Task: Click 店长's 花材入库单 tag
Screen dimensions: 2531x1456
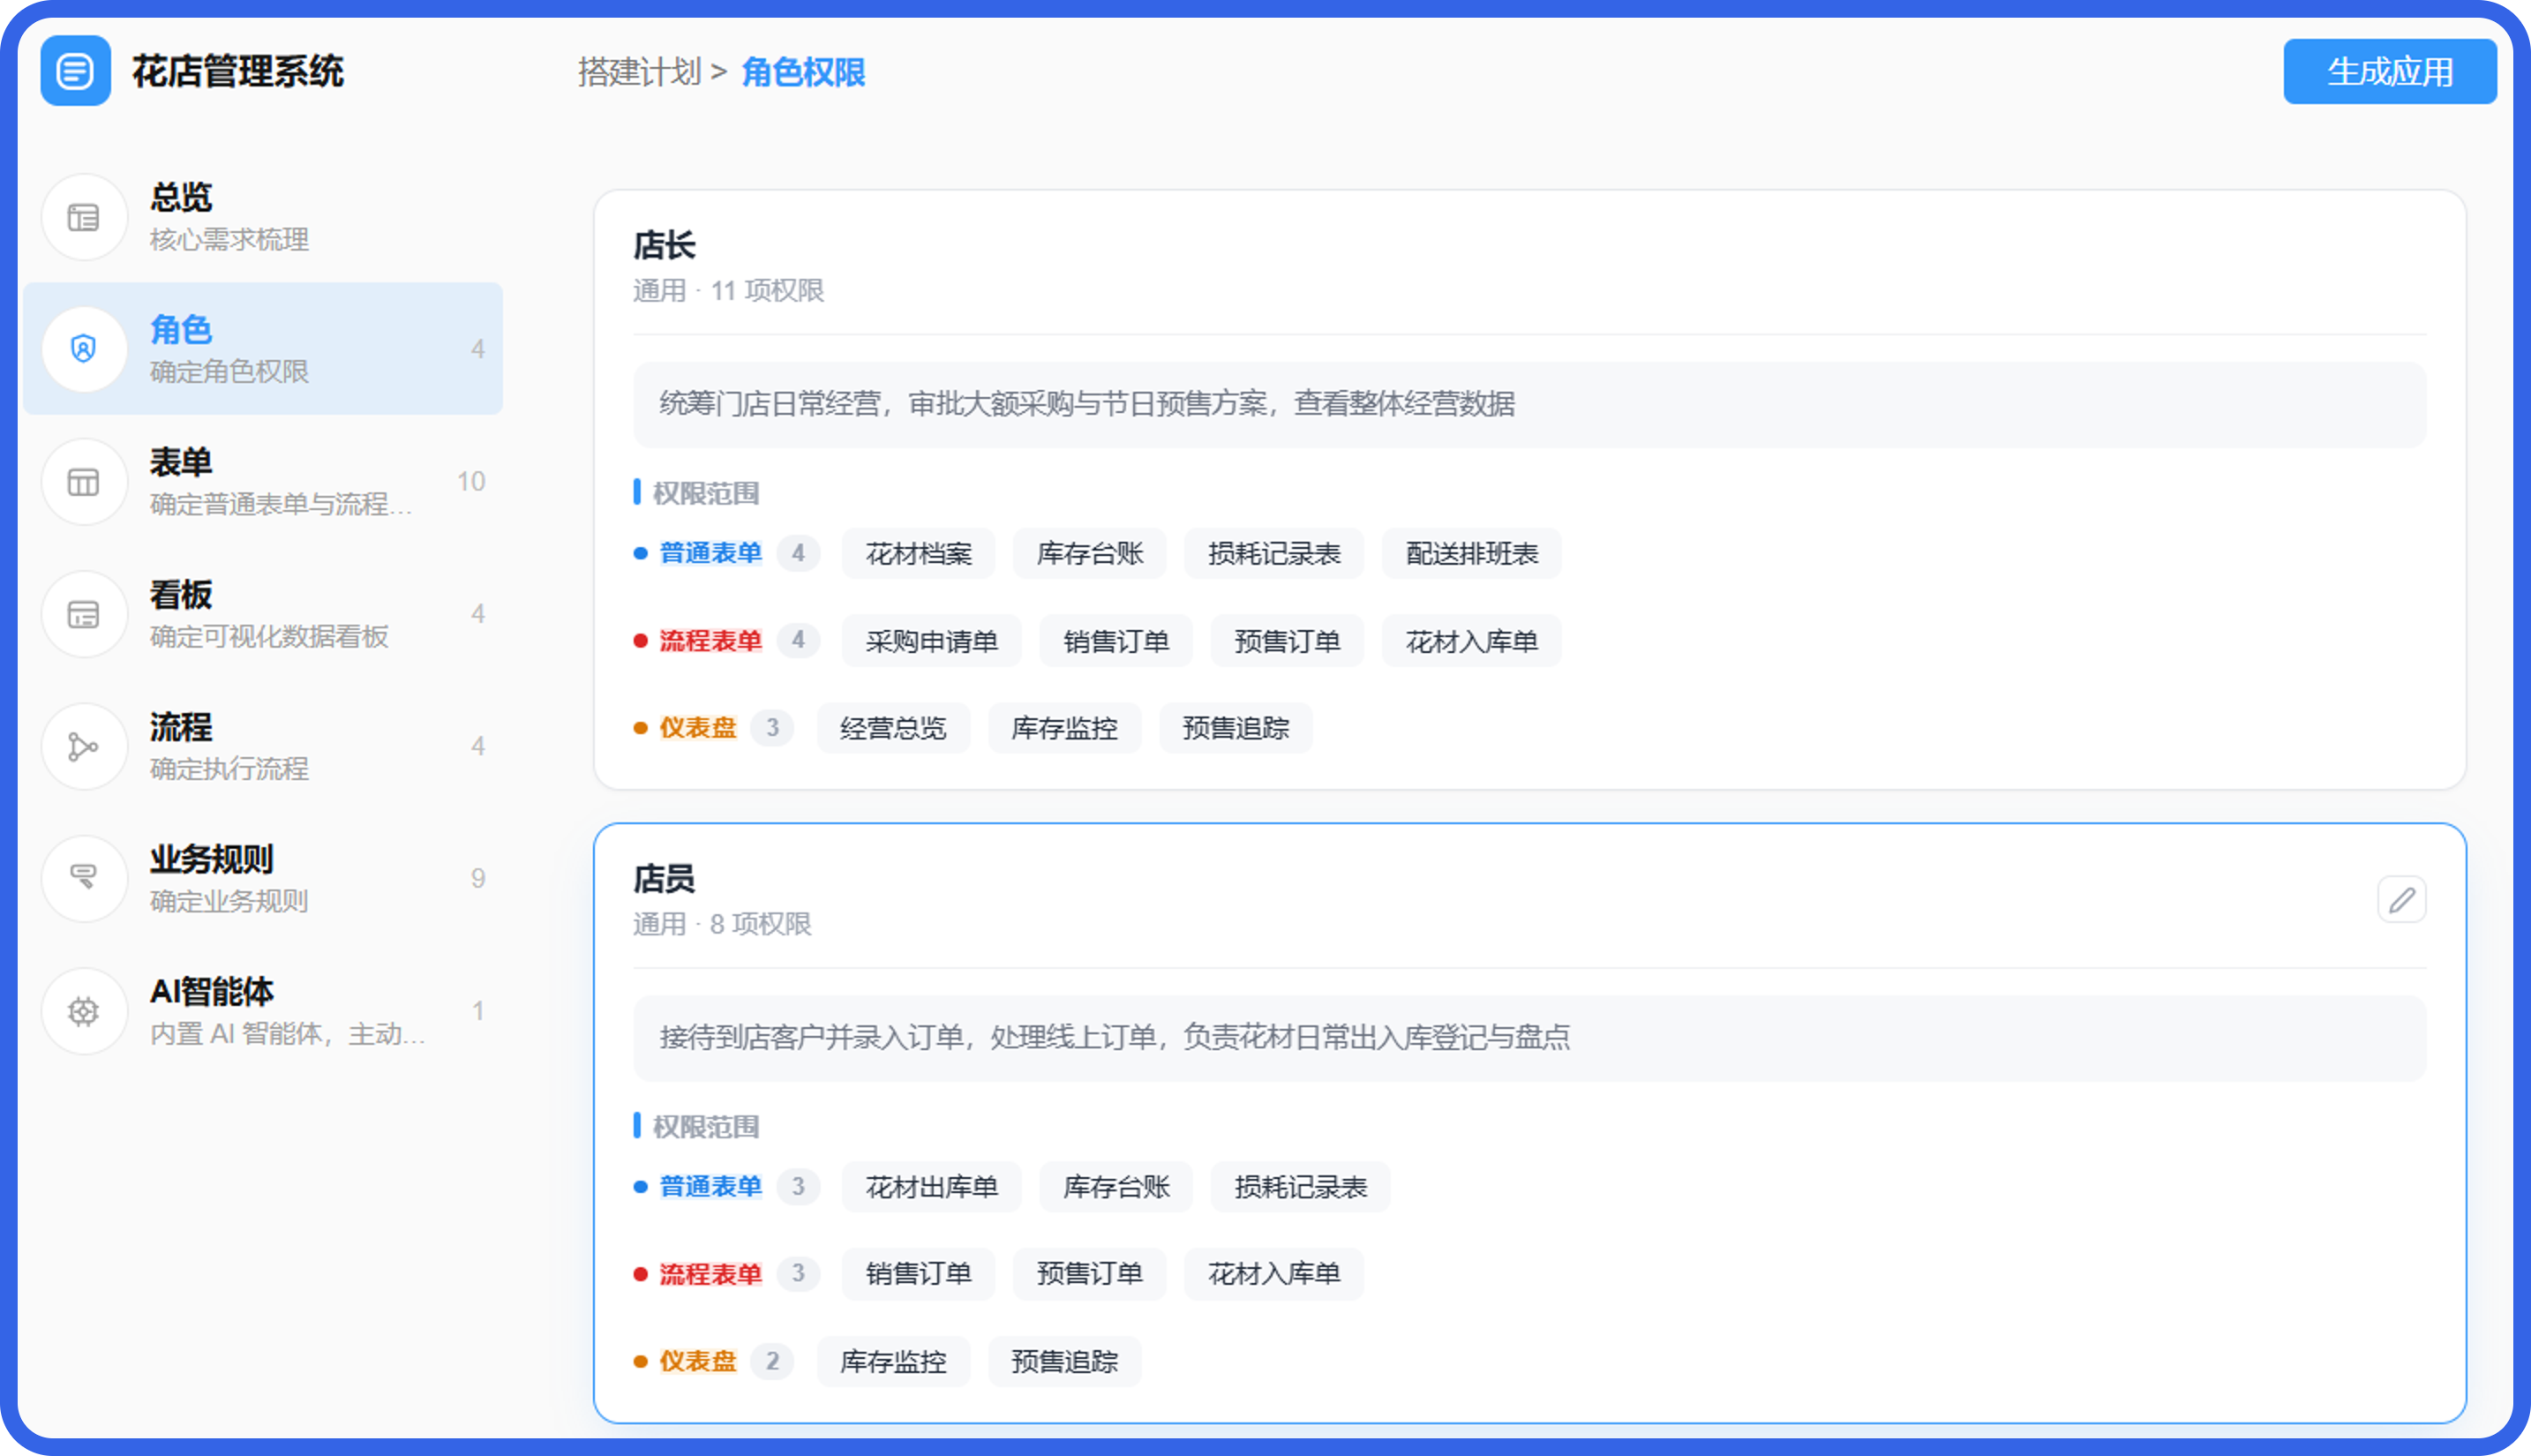Action: [1471, 642]
